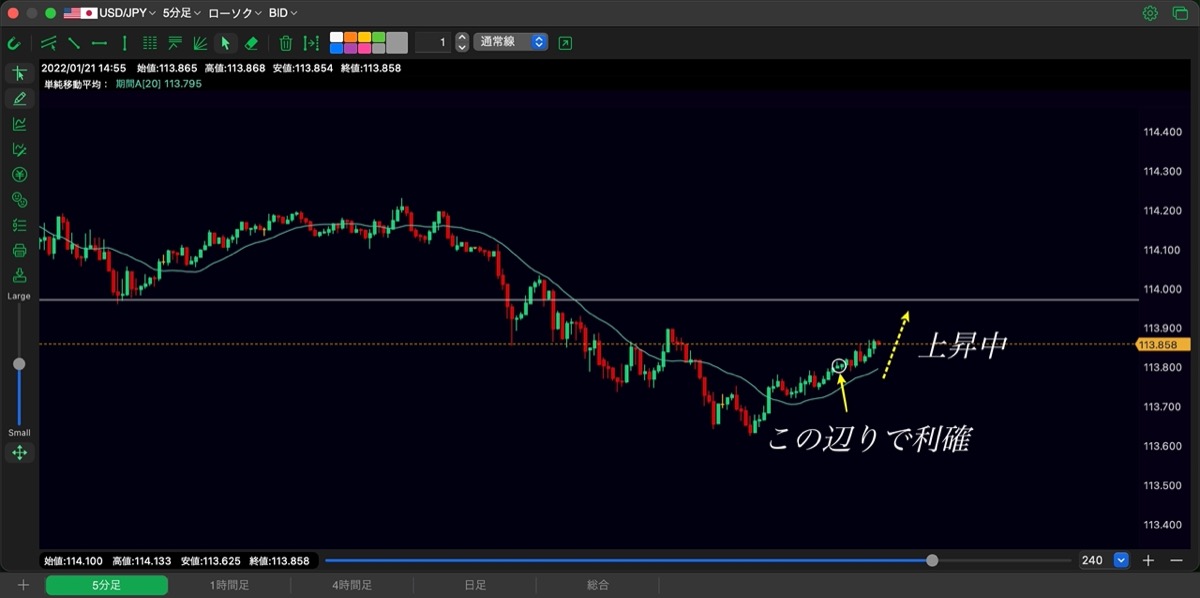Open settings gear at top right
Viewport: 1200px width, 598px height.
pyautogui.click(x=1150, y=13)
